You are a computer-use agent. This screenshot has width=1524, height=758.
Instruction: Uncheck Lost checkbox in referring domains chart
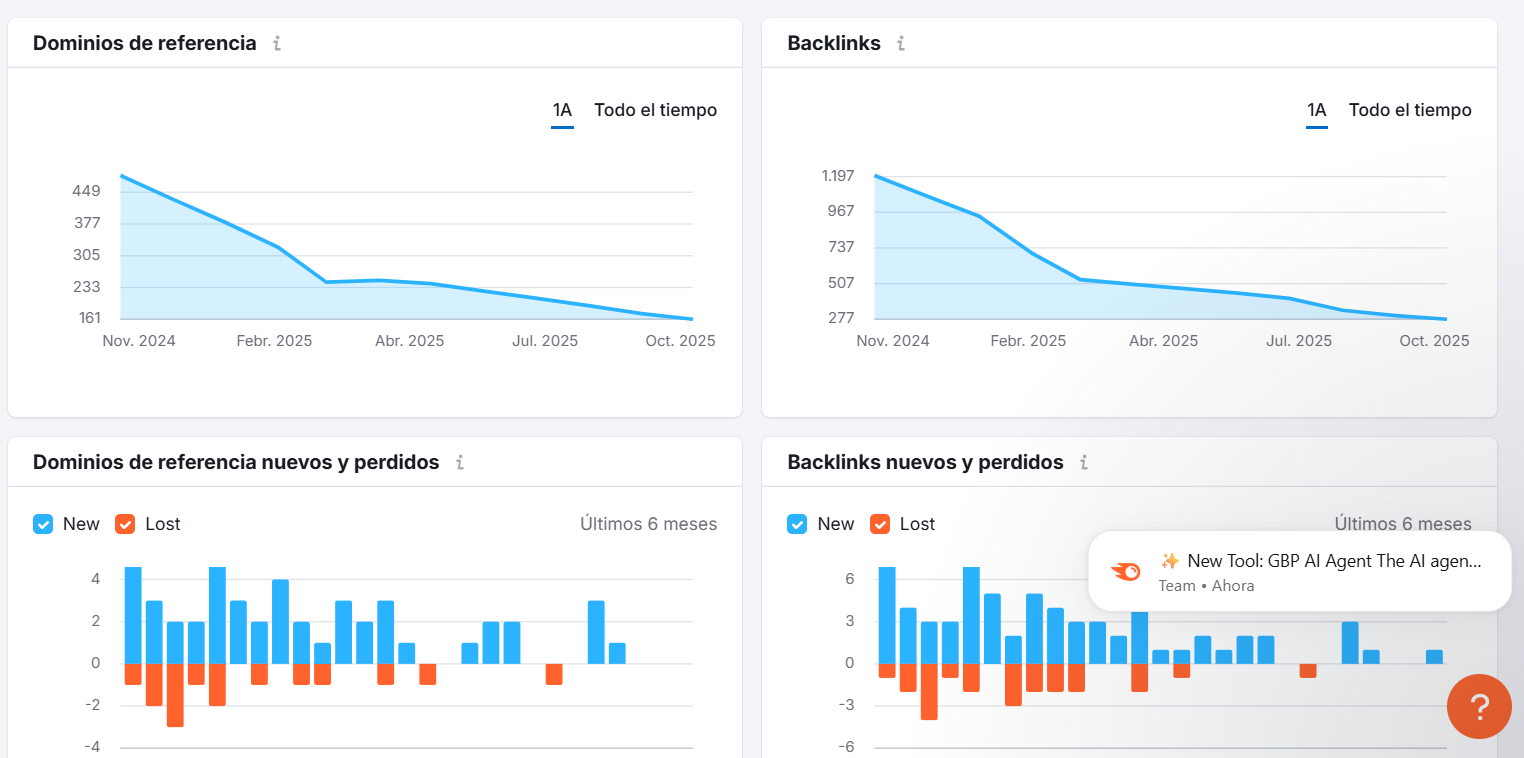pos(125,524)
